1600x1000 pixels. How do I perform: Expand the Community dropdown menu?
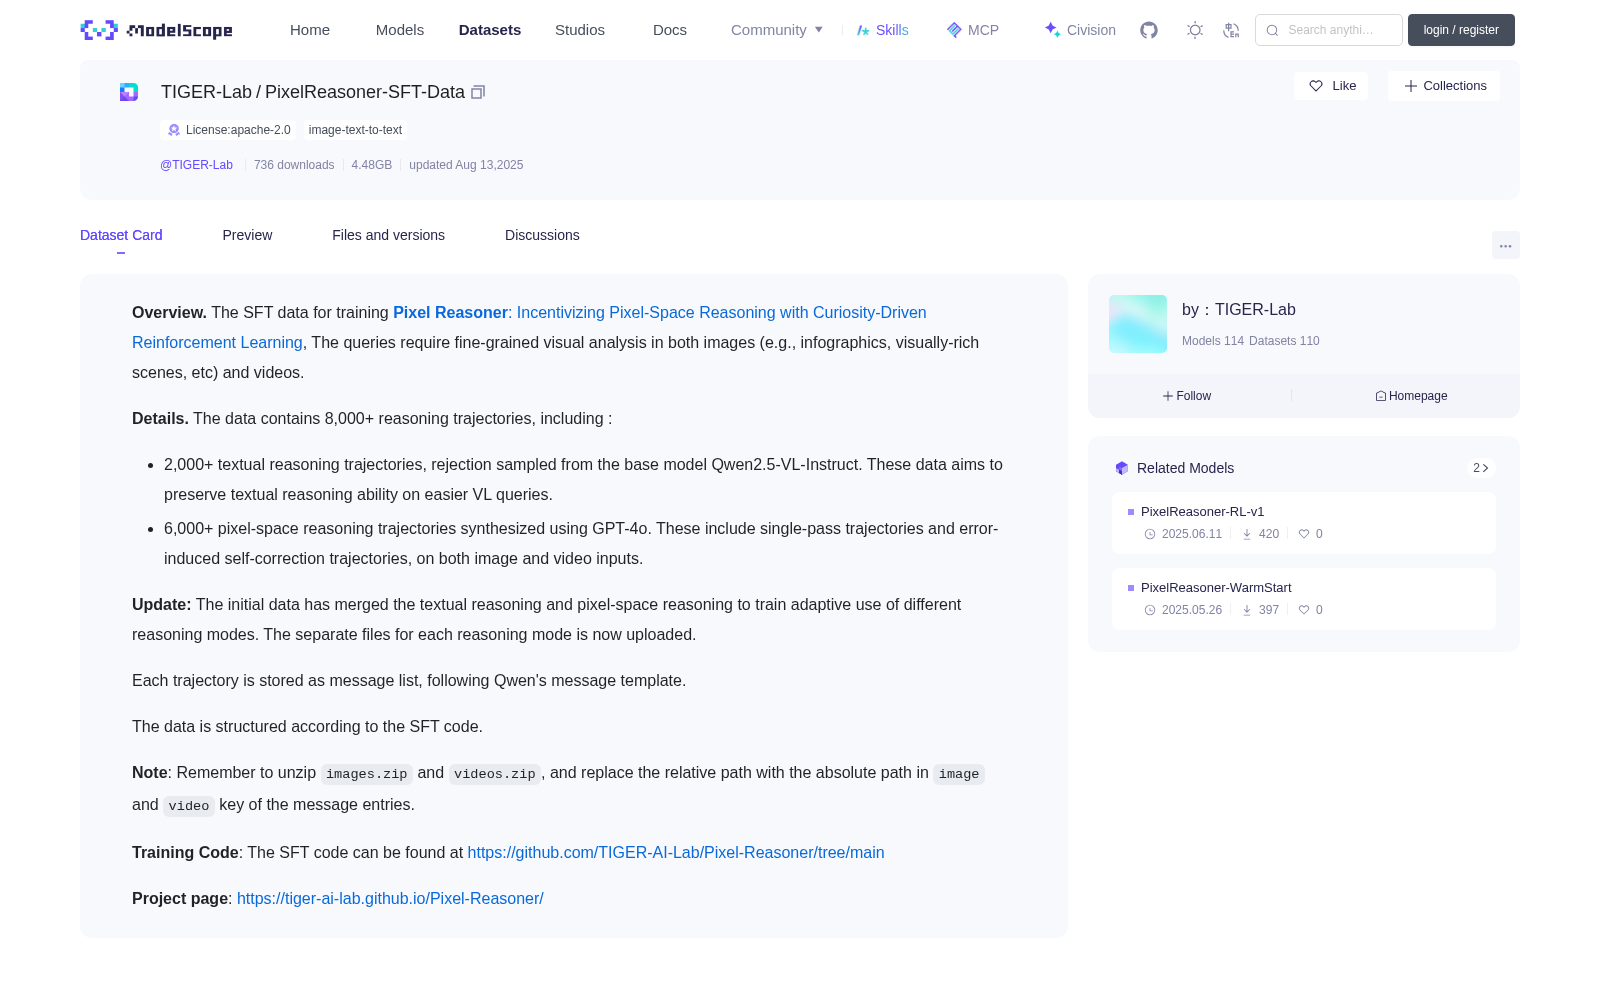click(x=777, y=30)
